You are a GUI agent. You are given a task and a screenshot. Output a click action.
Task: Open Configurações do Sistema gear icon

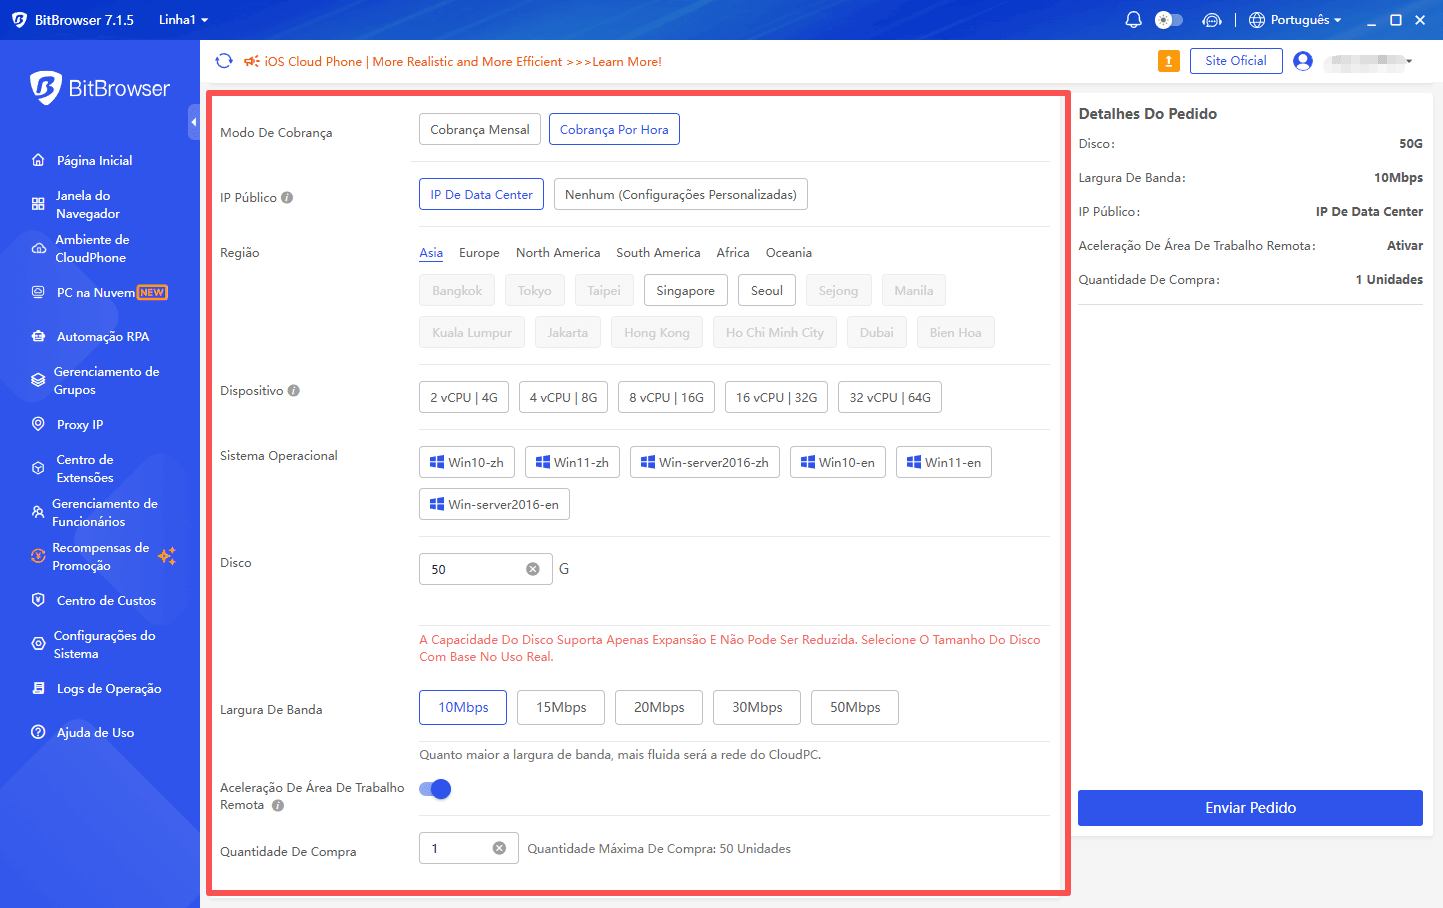click(38, 644)
